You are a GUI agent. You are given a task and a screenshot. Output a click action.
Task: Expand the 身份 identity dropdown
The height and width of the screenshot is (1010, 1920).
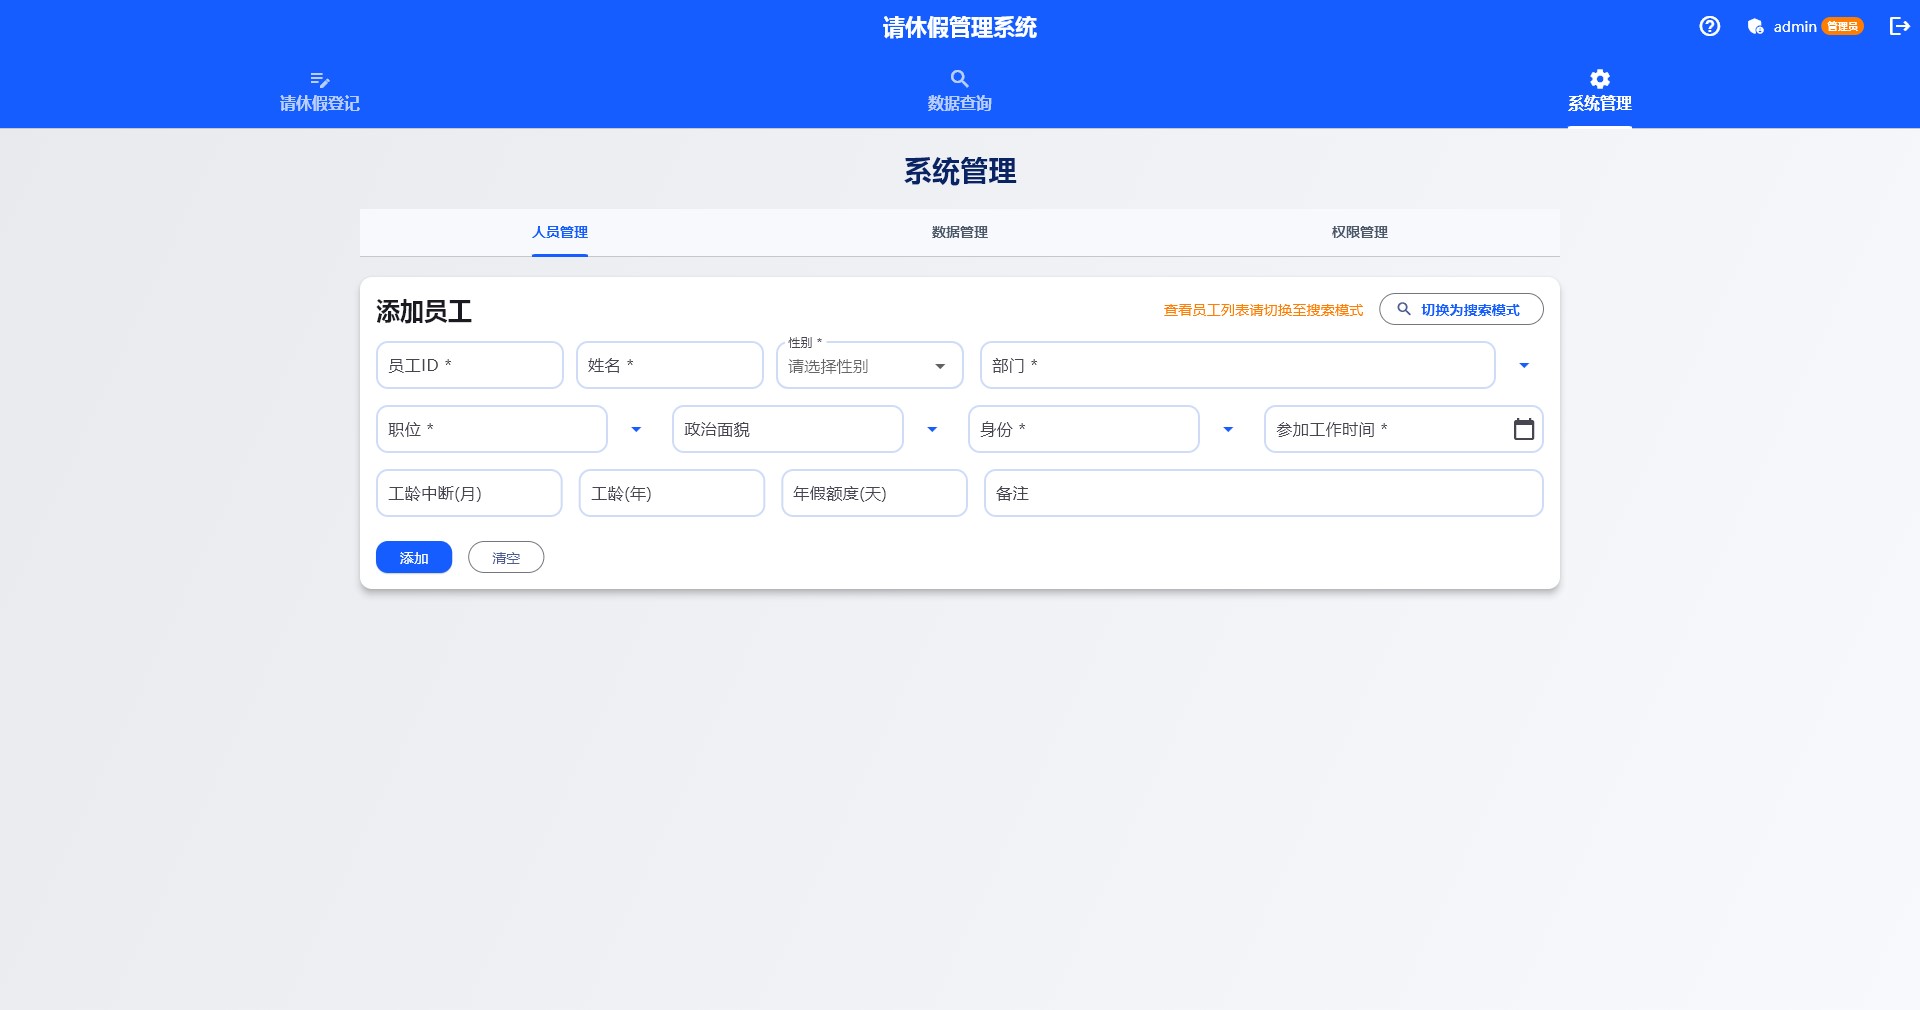coord(1228,429)
